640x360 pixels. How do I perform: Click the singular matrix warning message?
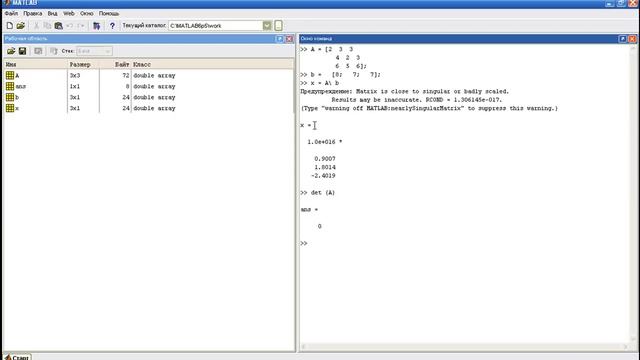404,91
